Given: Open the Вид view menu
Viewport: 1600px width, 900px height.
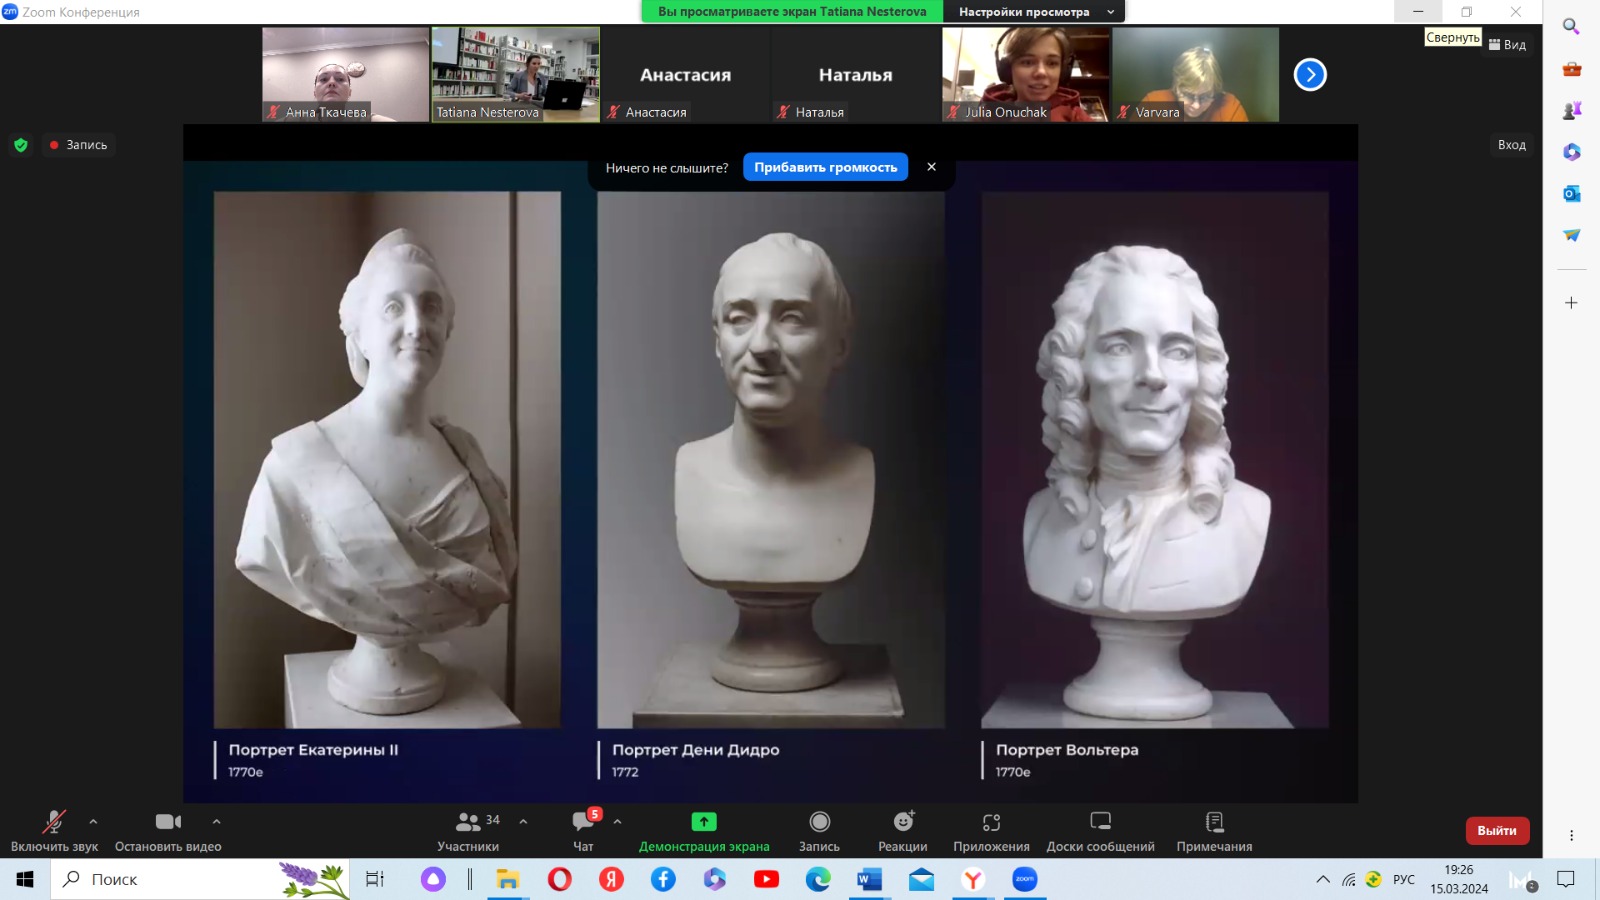Looking at the screenshot, I should click(x=1508, y=45).
